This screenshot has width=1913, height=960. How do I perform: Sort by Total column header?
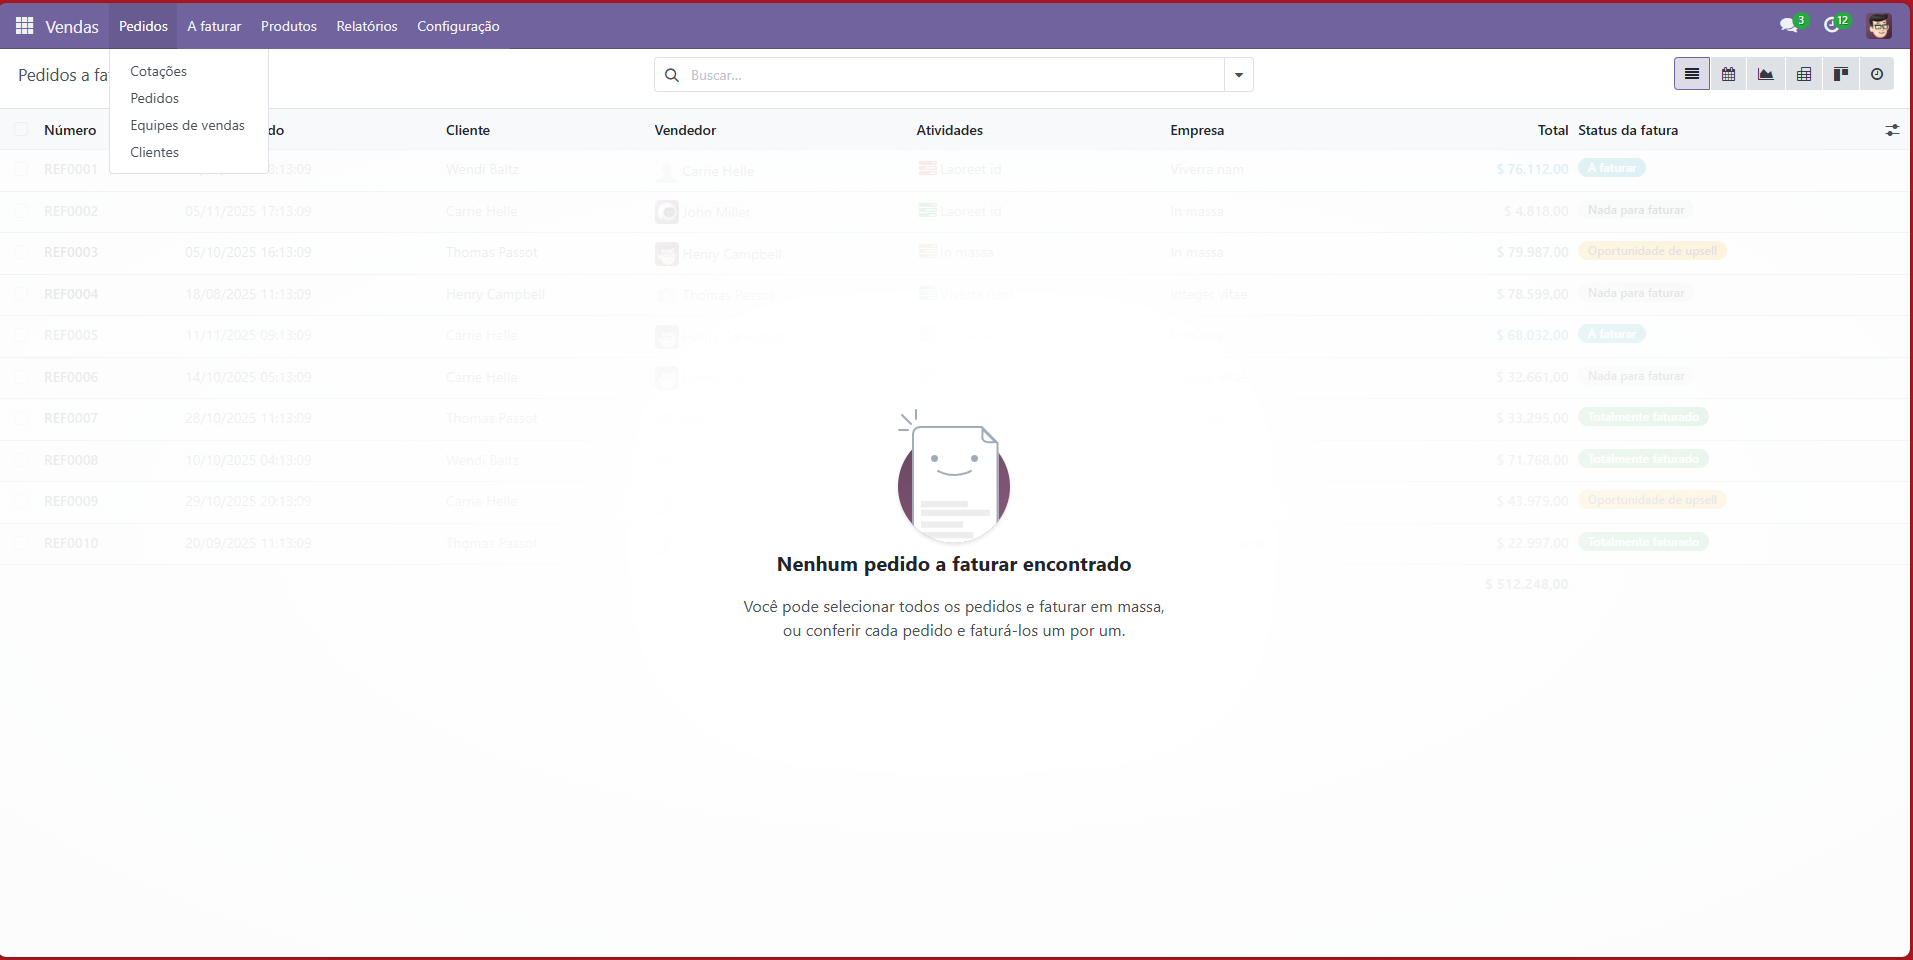(x=1552, y=130)
